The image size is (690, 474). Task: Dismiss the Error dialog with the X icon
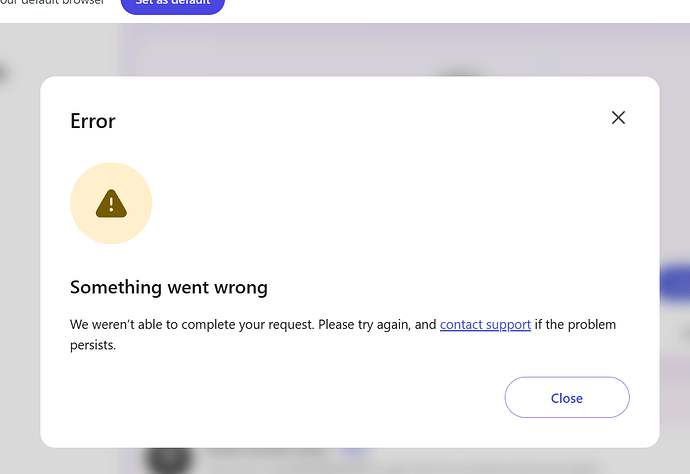point(618,118)
